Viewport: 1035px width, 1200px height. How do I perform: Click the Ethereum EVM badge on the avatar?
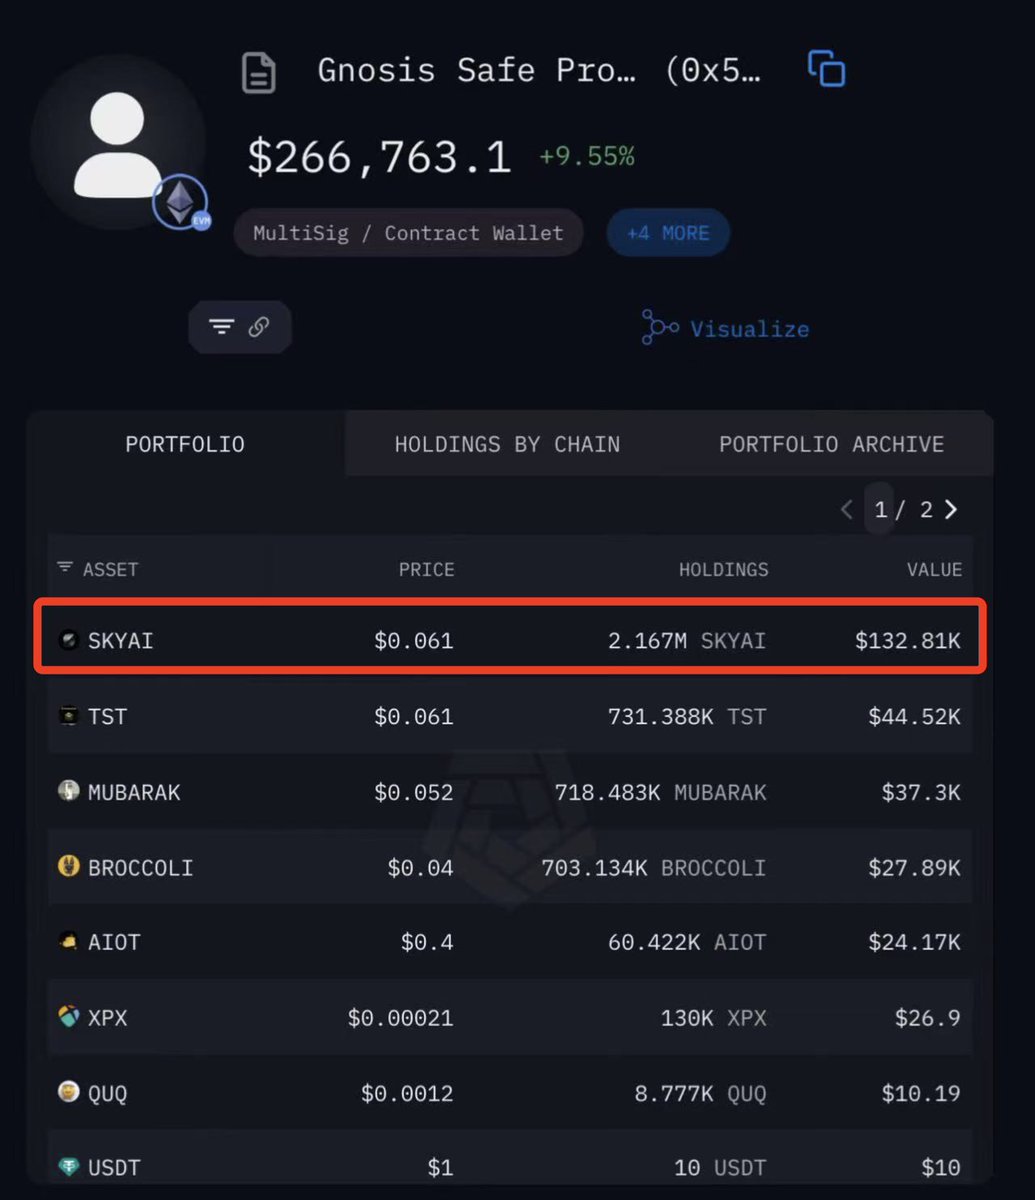(181, 203)
